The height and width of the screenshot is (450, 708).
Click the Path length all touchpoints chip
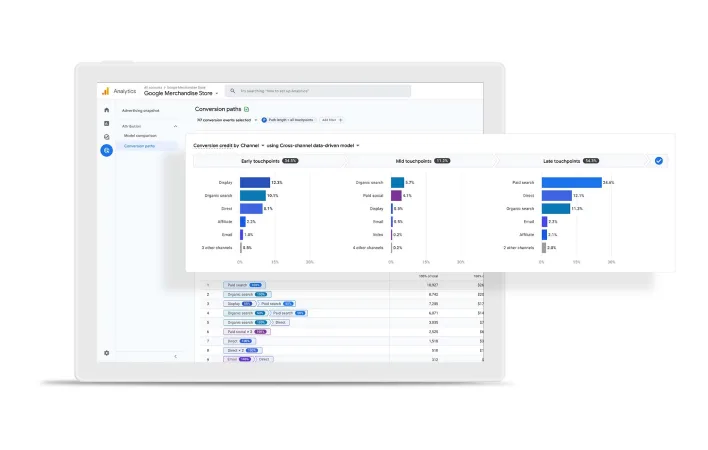click(288, 120)
